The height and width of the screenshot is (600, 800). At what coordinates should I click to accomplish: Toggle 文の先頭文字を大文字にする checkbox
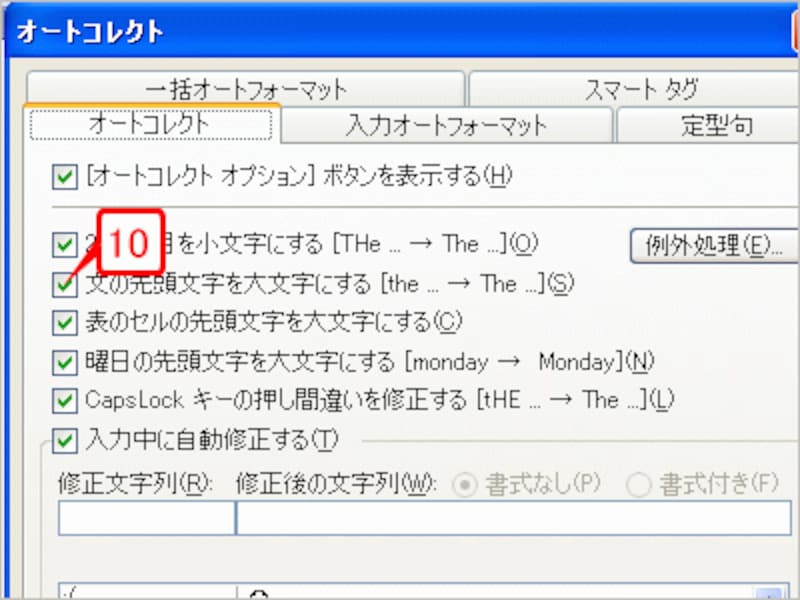[x=65, y=284]
